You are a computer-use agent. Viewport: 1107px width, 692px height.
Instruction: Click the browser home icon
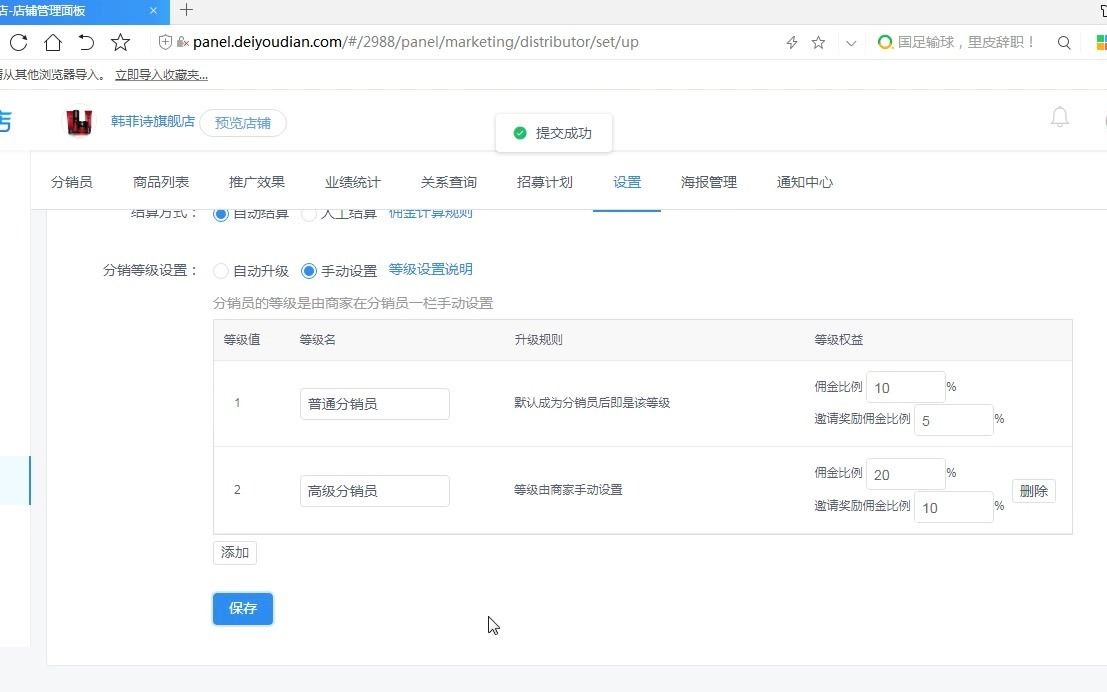click(x=52, y=42)
